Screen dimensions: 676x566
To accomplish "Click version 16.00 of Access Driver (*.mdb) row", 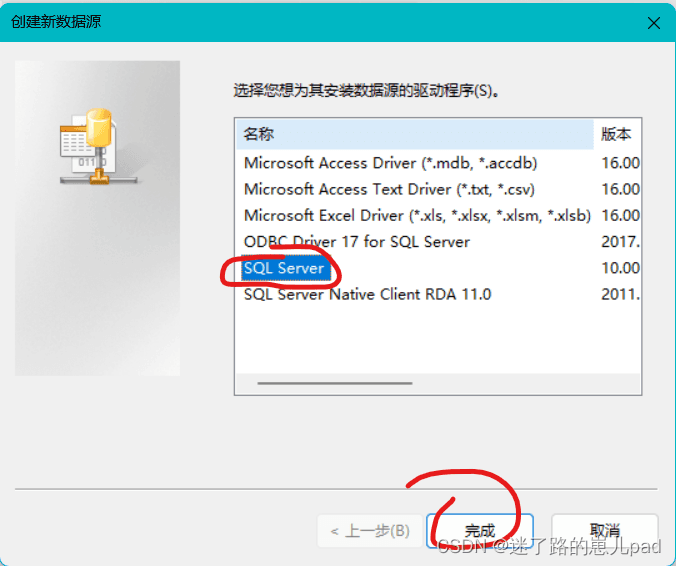I will pos(620,163).
